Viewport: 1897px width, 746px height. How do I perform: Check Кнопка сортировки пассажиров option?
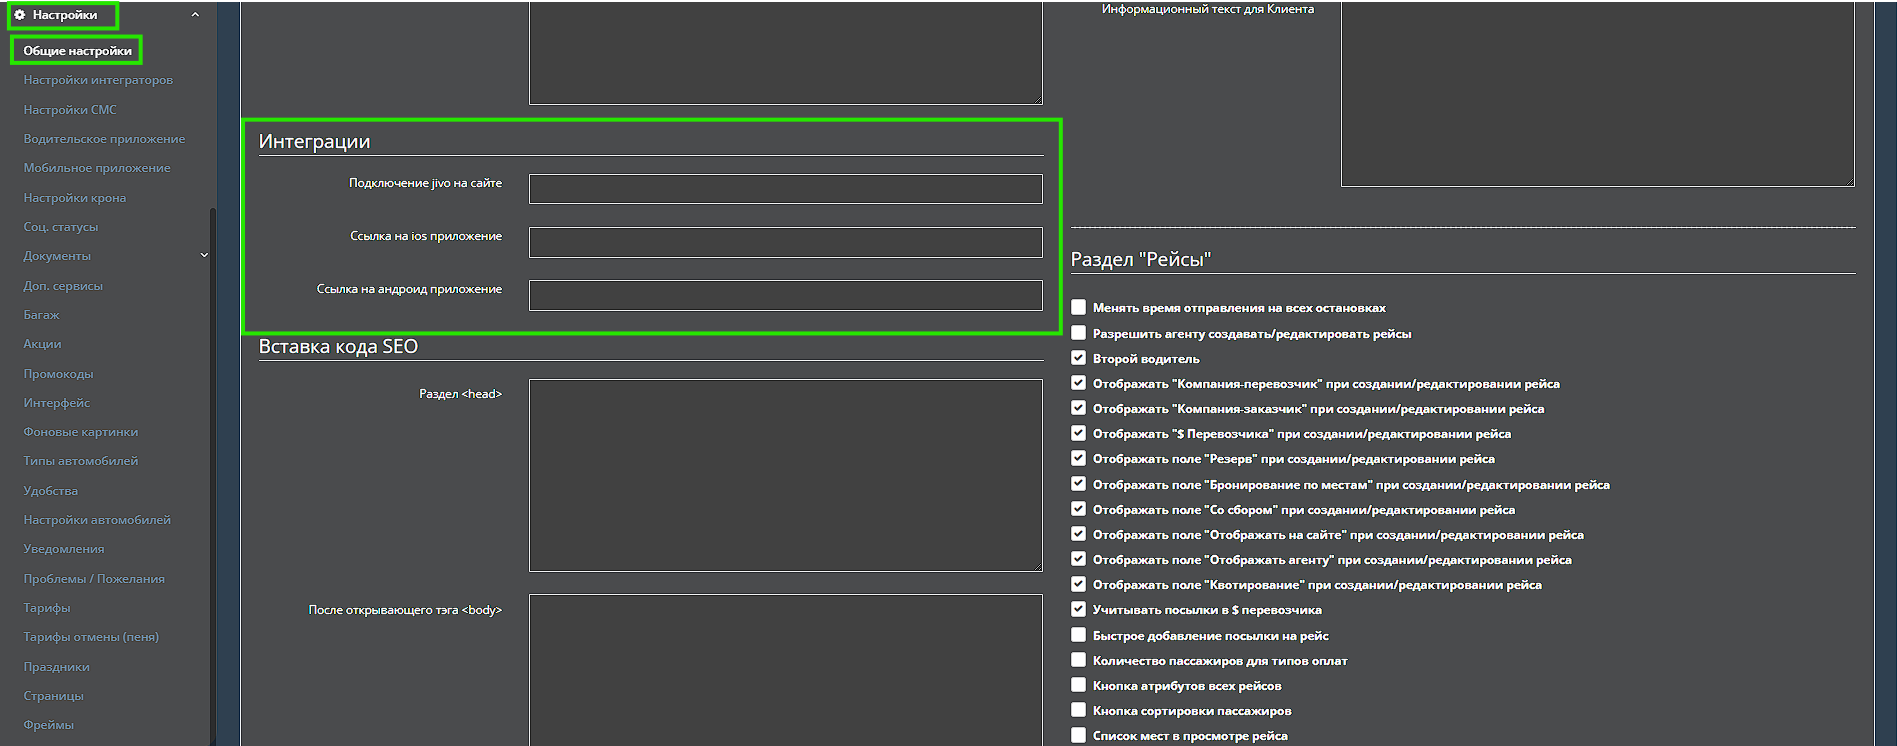(1078, 710)
